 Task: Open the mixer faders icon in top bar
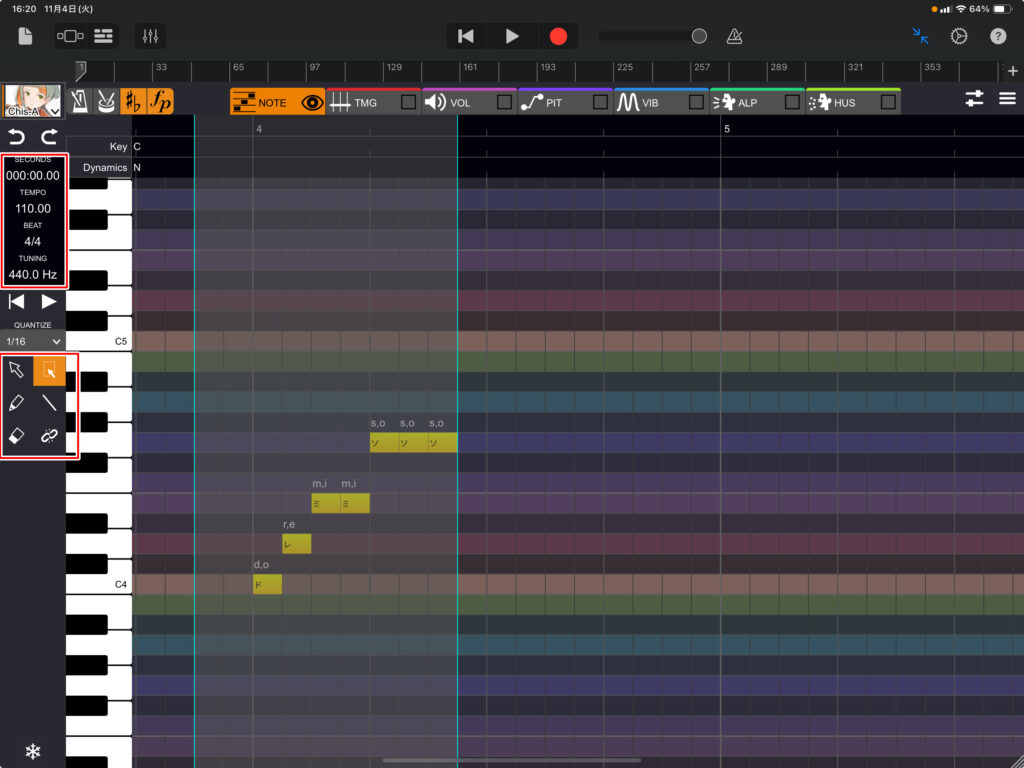(151, 36)
